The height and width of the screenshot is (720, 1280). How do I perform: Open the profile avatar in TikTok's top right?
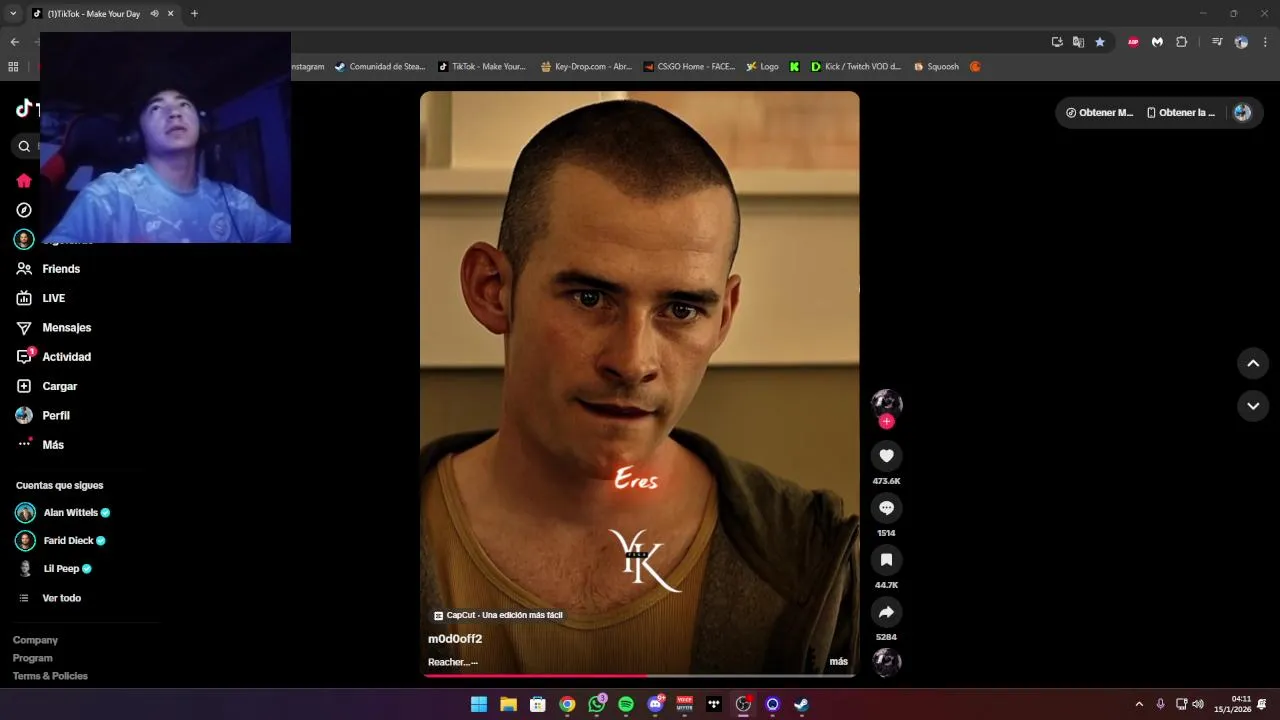pyautogui.click(x=1242, y=113)
